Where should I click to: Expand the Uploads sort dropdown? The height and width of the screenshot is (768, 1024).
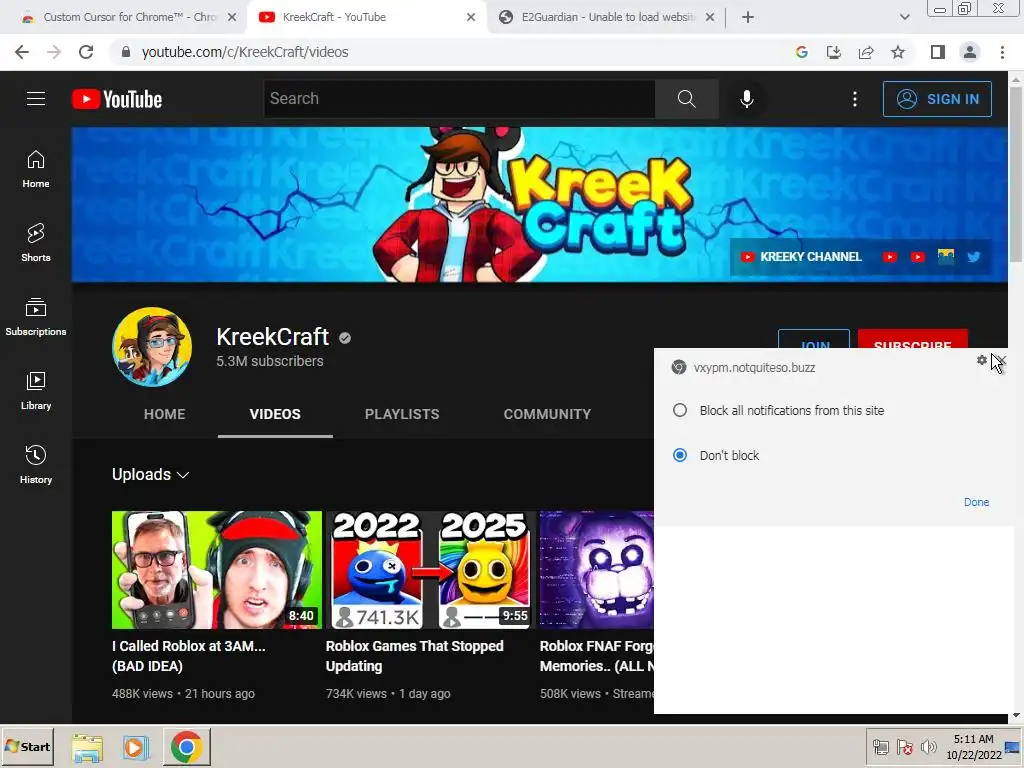(x=150, y=475)
